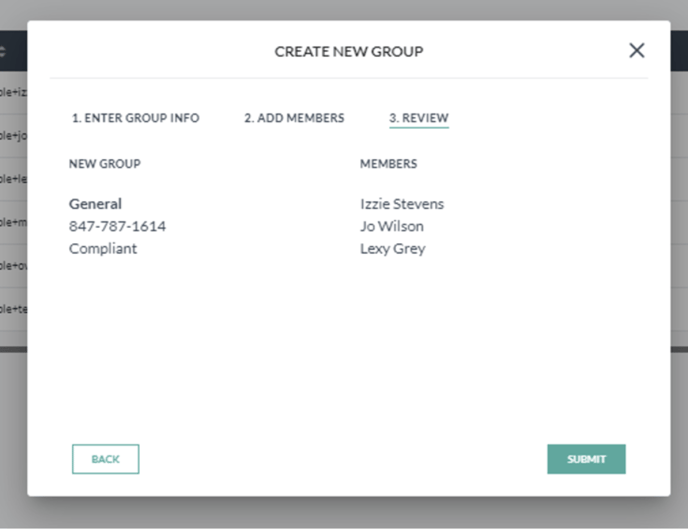688x529 pixels.
Task: Click the Members section heading
Action: [388, 163]
